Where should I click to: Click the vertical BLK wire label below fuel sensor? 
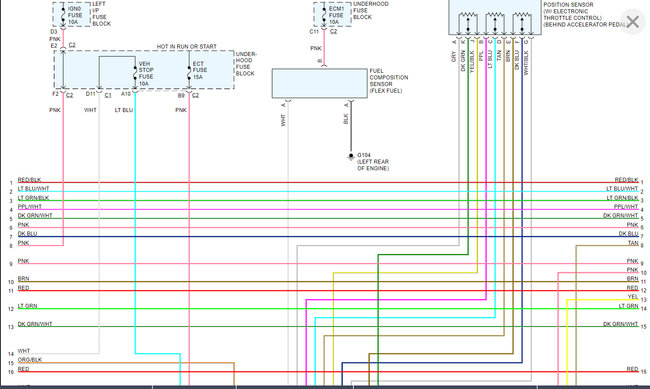pos(346,119)
